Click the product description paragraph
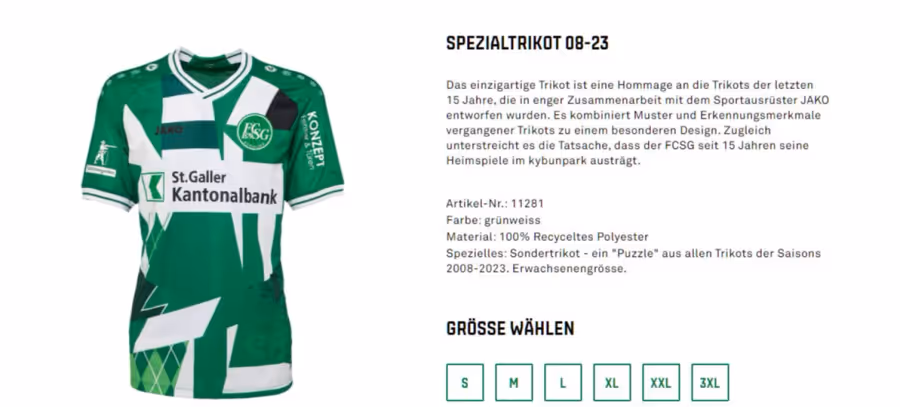900x407 pixels. (637, 123)
